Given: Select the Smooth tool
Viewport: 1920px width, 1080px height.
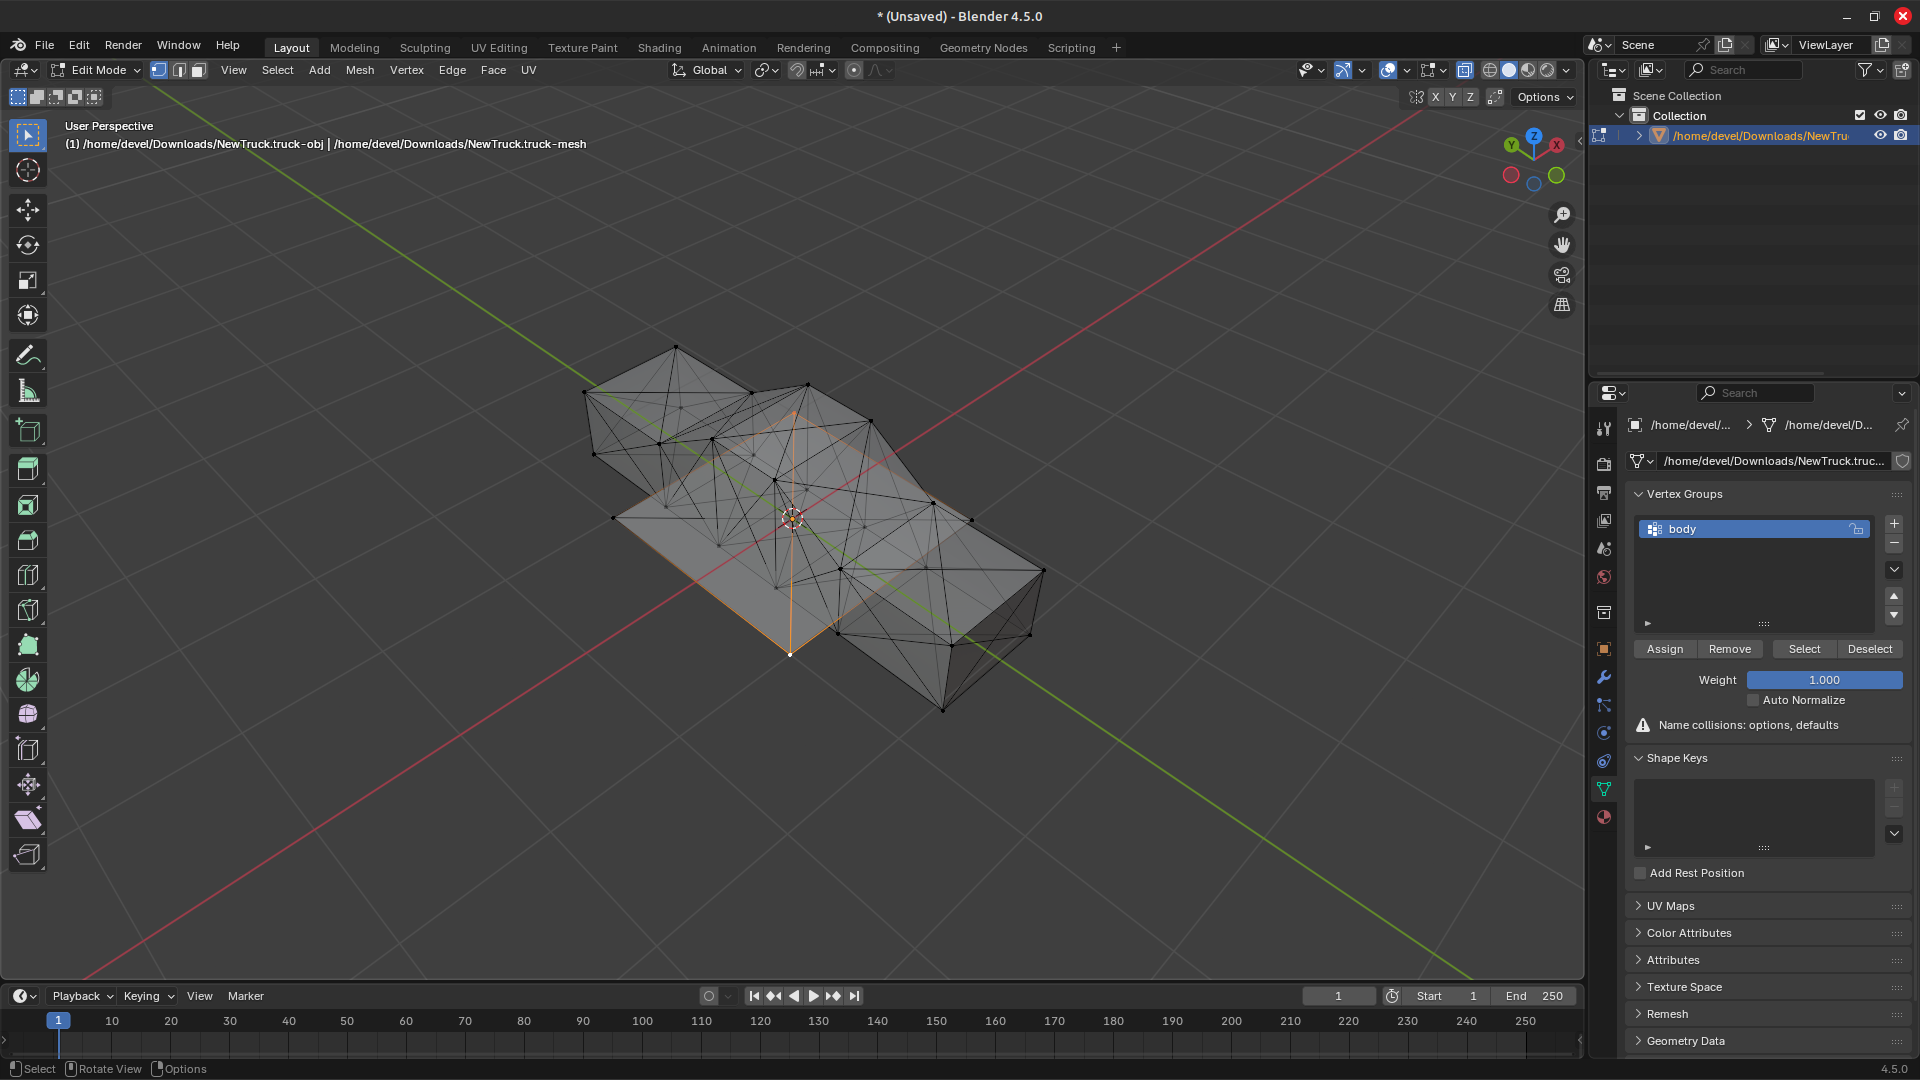Looking at the screenshot, I should pyautogui.click(x=28, y=715).
